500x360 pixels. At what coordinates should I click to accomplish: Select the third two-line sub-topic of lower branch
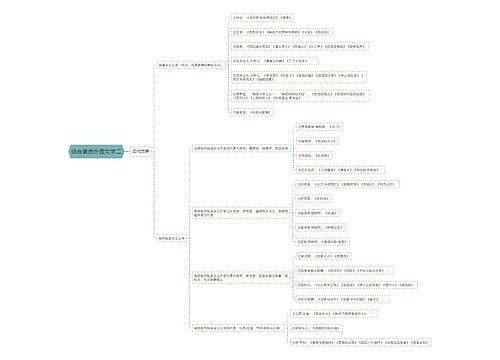tap(241, 278)
